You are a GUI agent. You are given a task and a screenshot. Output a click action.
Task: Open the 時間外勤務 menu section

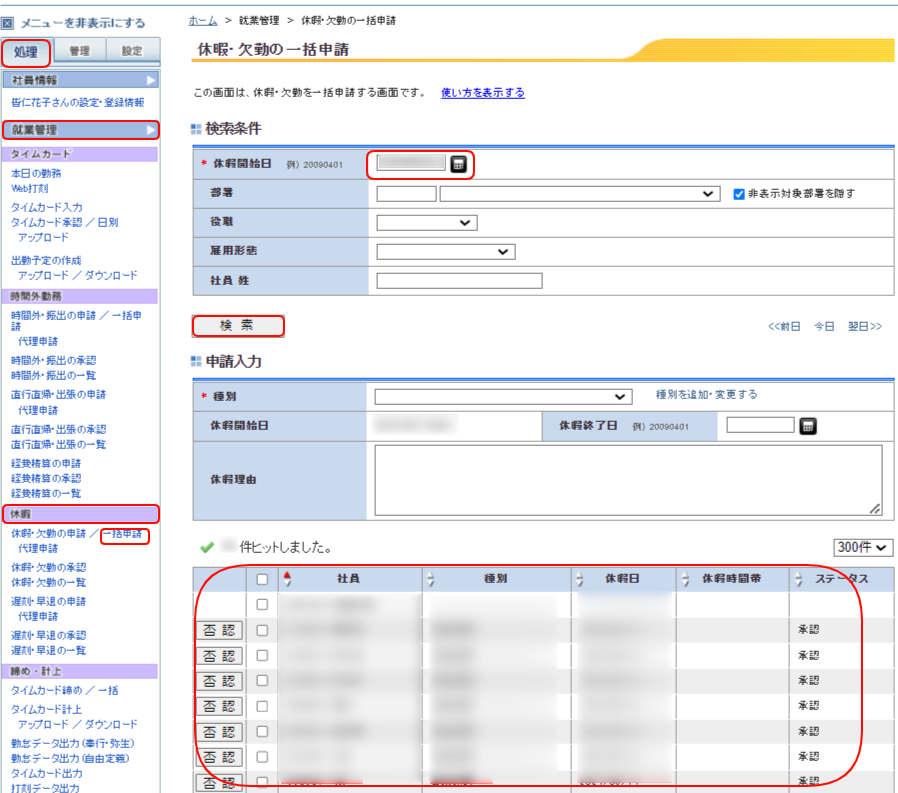pyautogui.click(x=80, y=296)
